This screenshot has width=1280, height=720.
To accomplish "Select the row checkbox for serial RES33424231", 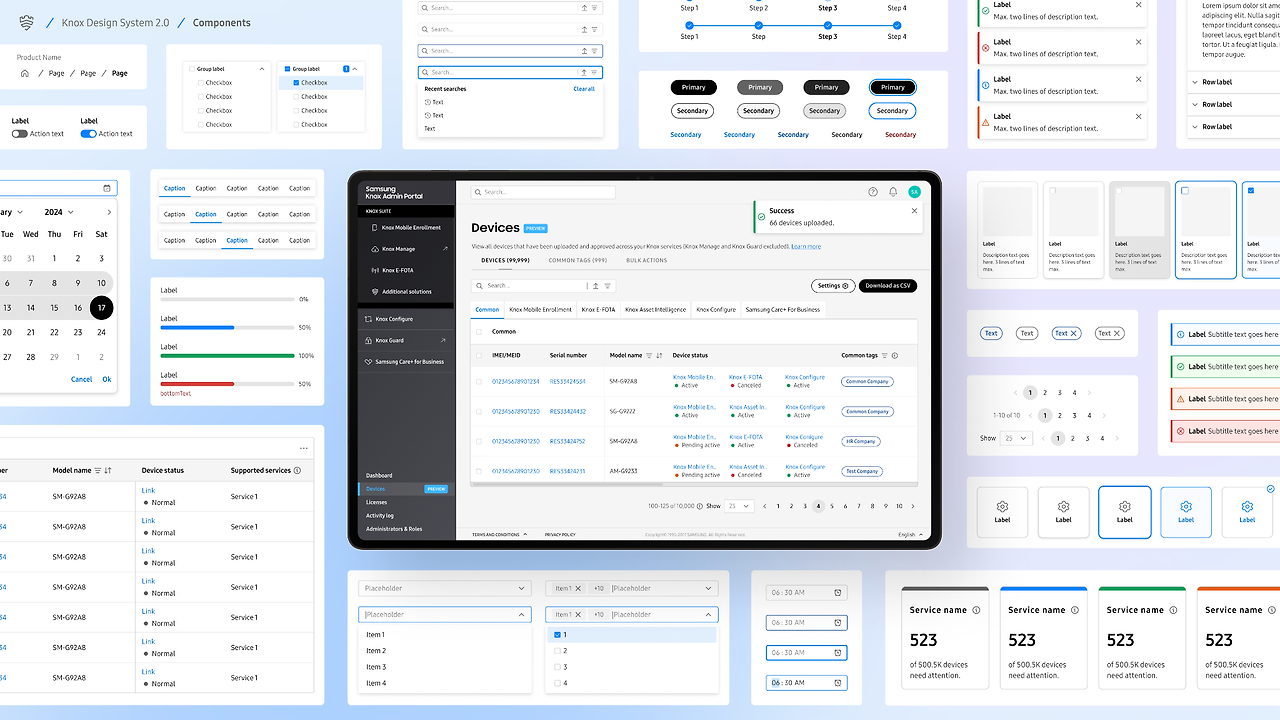I will (479, 471).
